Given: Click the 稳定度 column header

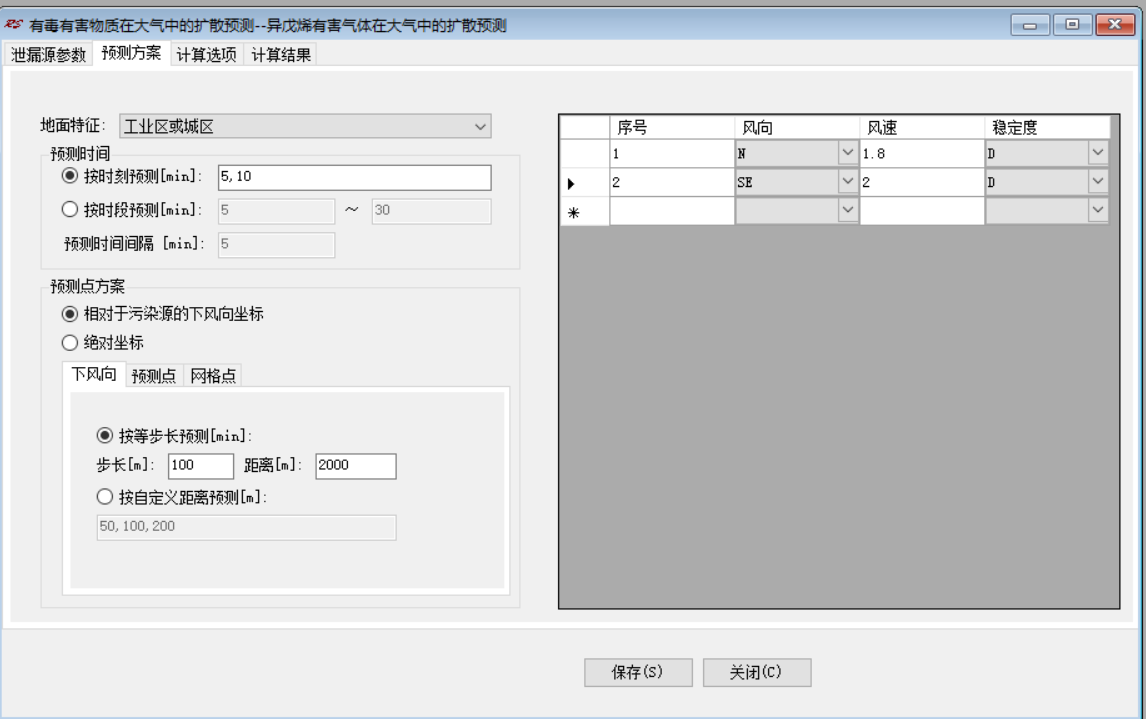Looking at the screenshot, I should [1047, 128].
